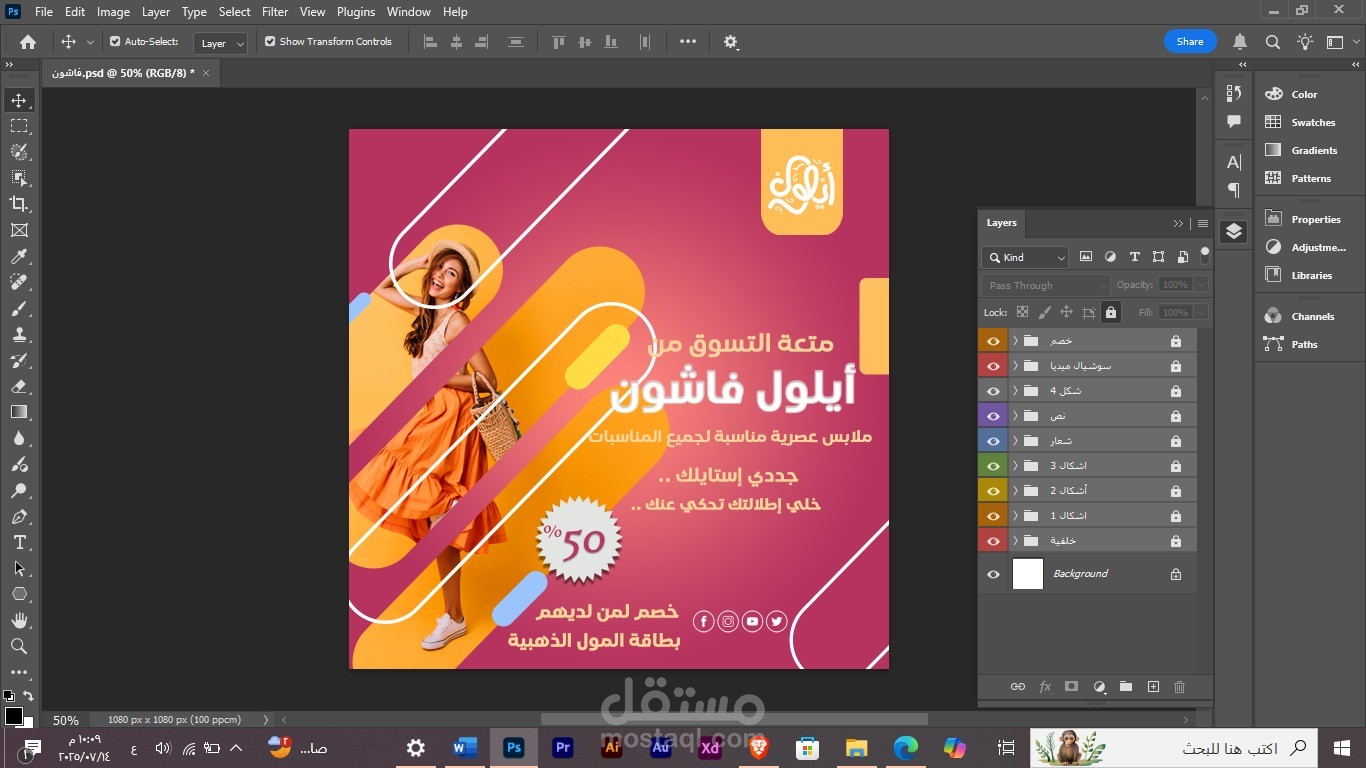
Task: Open the Layers panel options menu
Action: [x=1203, y=223]
